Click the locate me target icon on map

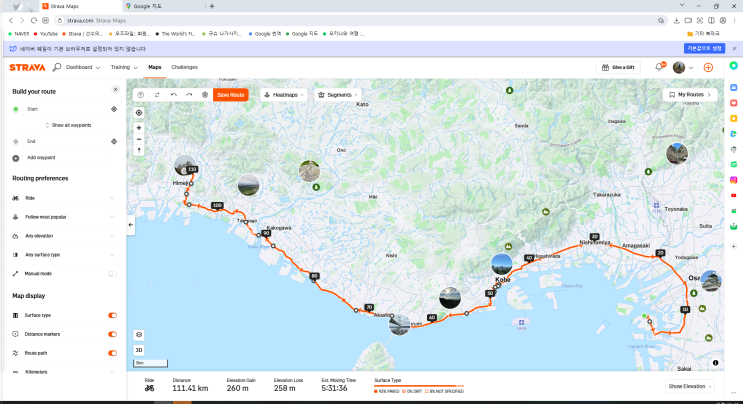[139, 112]
